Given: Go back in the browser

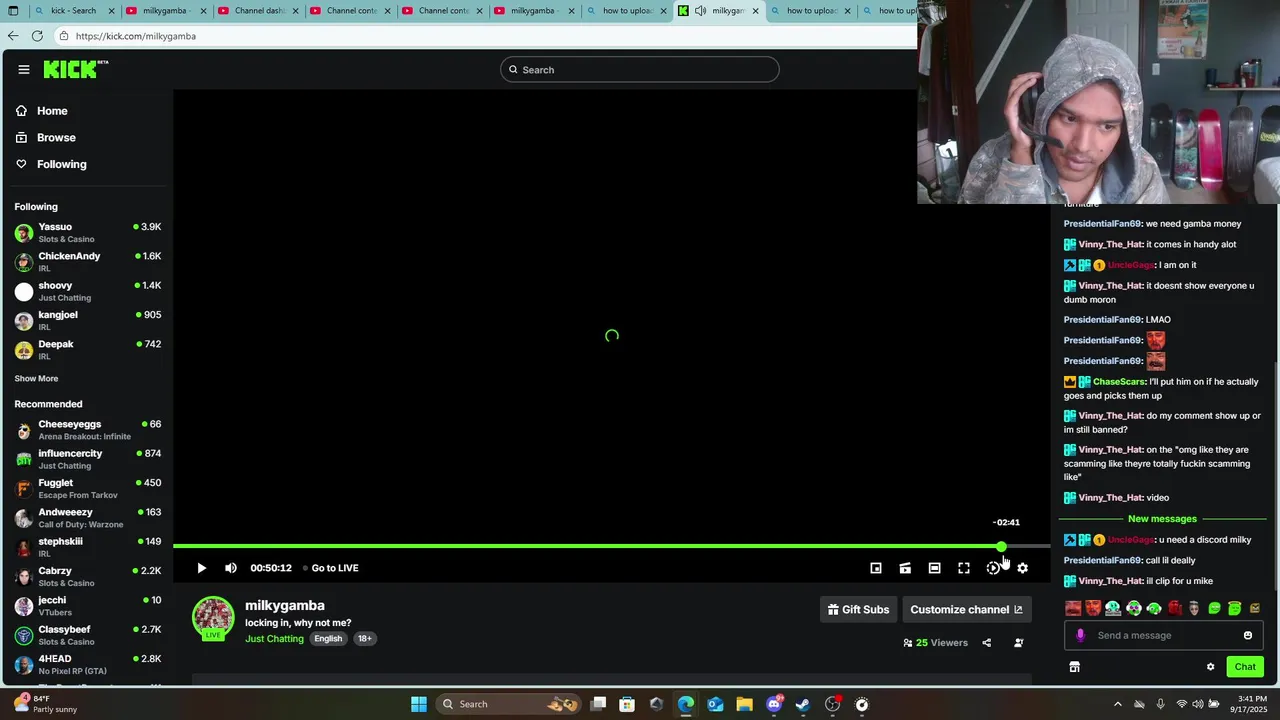Looking at the screenshot, I should [x=12, y=35].
